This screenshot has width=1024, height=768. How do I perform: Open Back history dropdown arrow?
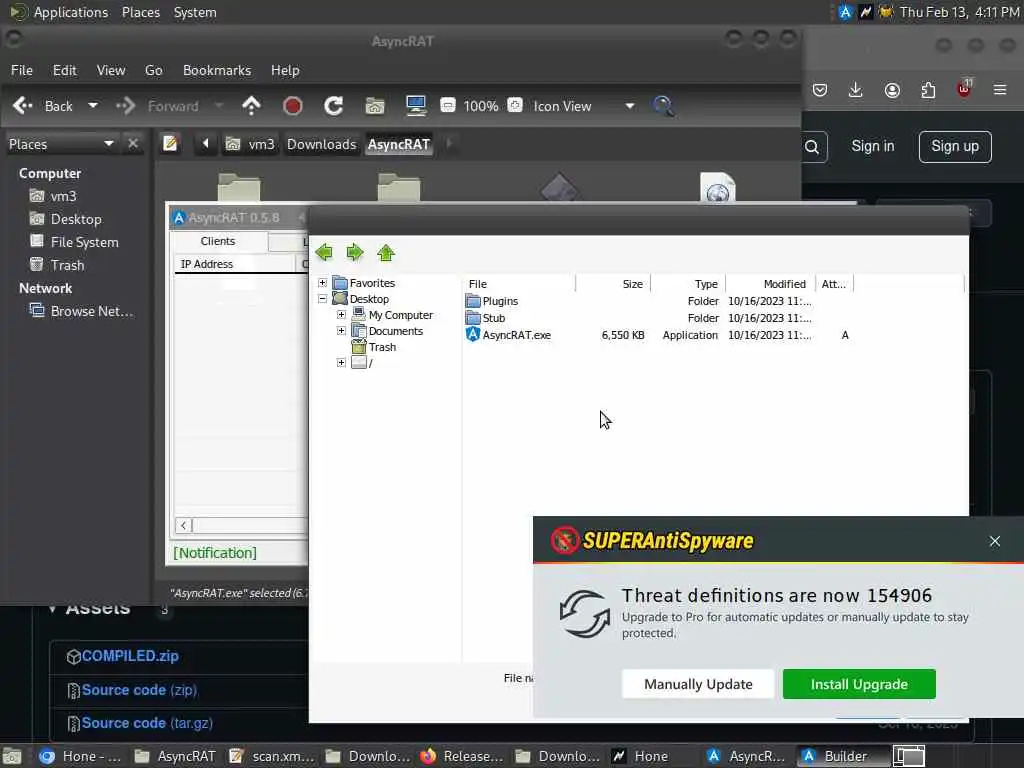[93, 106]
